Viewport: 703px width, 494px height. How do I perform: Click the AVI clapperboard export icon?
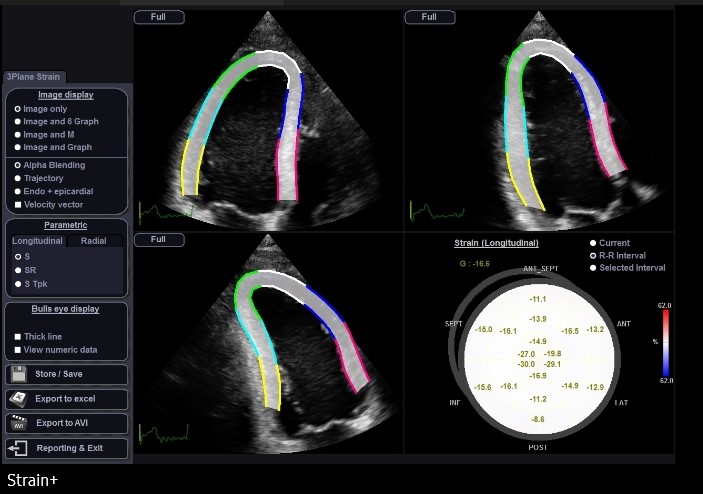(18, 423)
